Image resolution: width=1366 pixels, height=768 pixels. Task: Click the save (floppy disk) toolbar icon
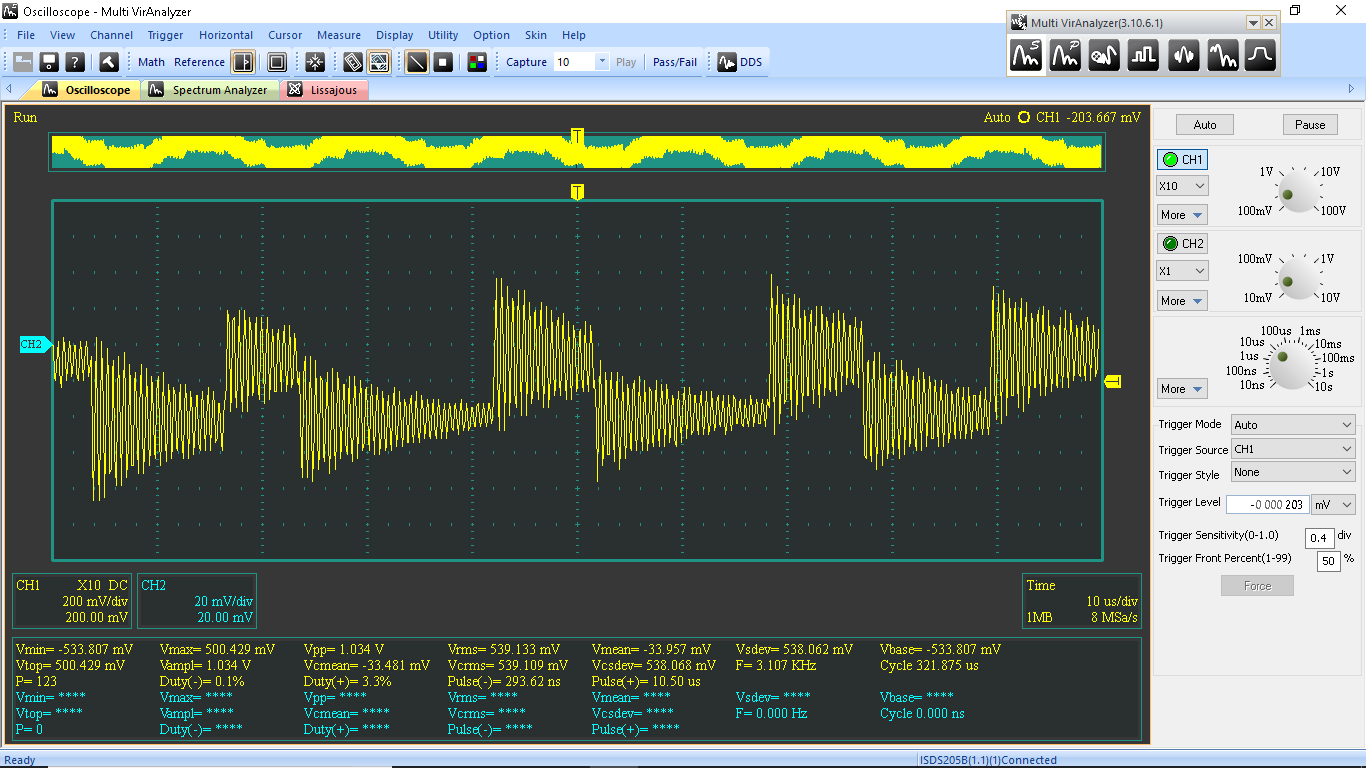48,62
